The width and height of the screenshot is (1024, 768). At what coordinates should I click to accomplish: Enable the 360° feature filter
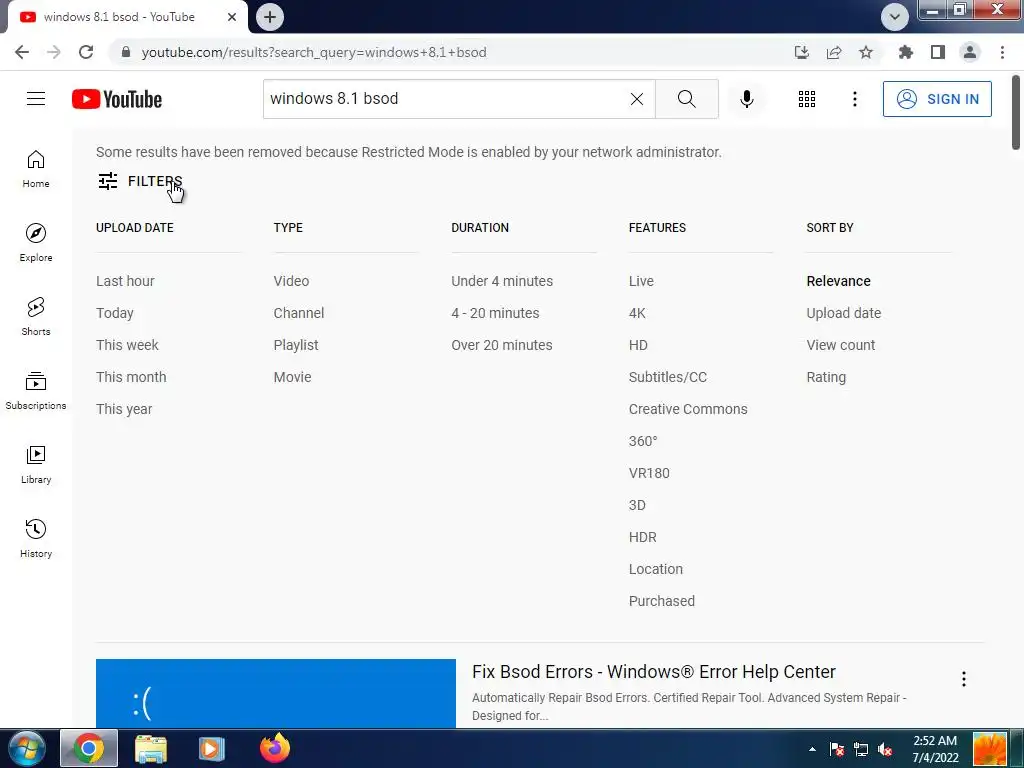coord(643,441)
